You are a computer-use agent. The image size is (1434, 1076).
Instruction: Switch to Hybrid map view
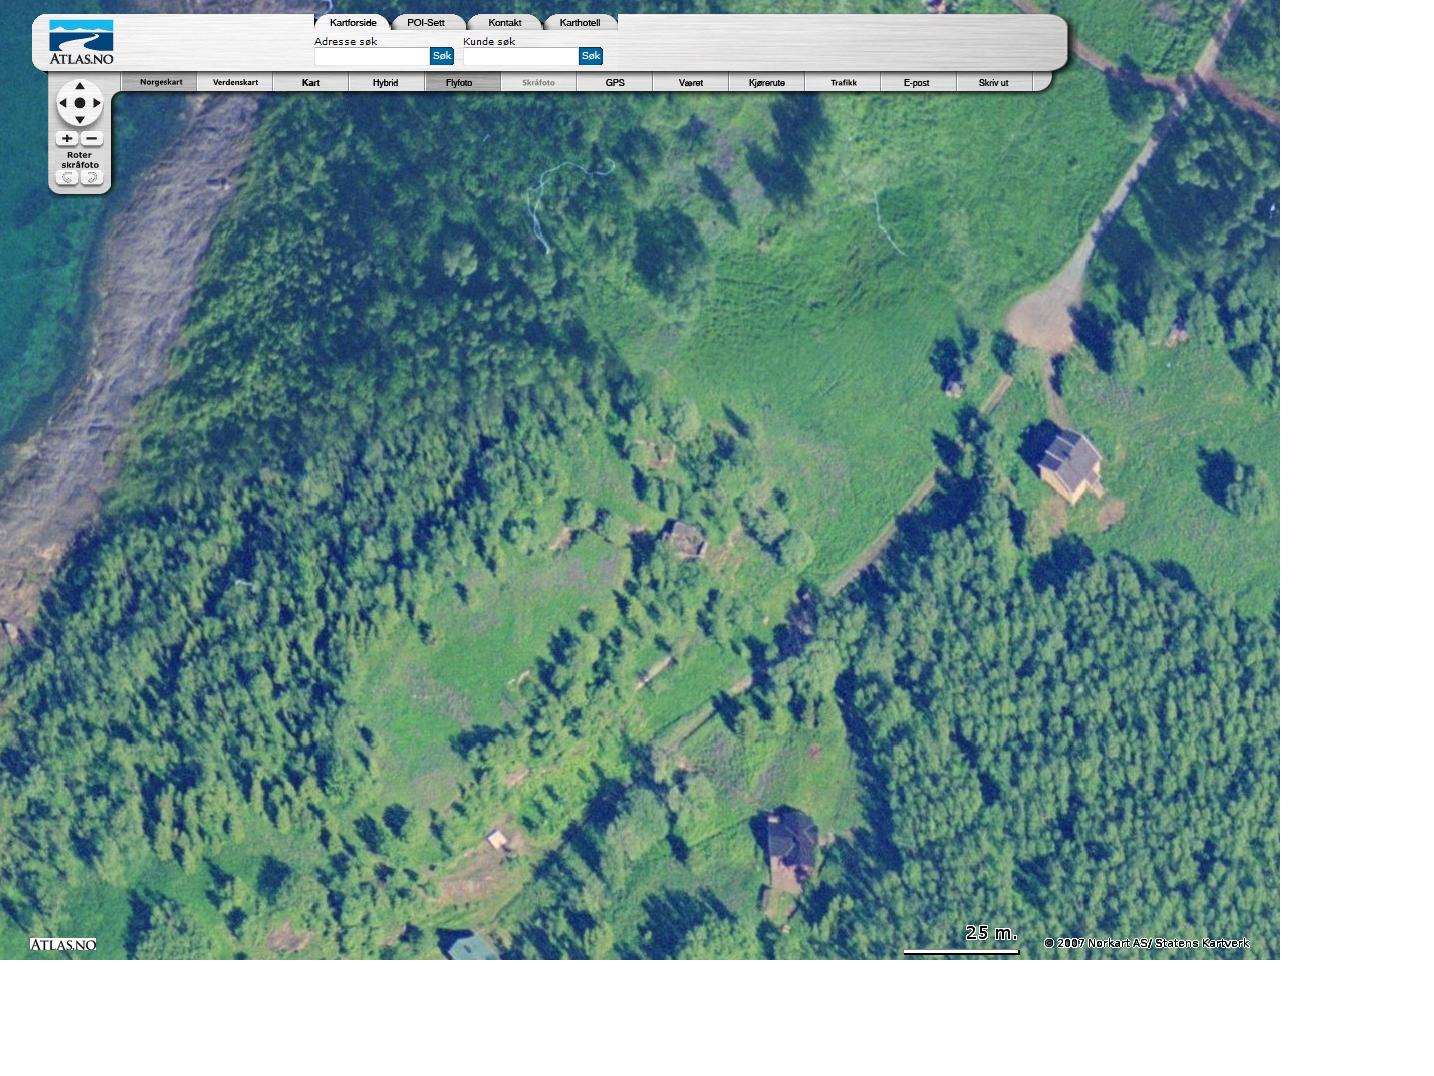pos(385,83)
